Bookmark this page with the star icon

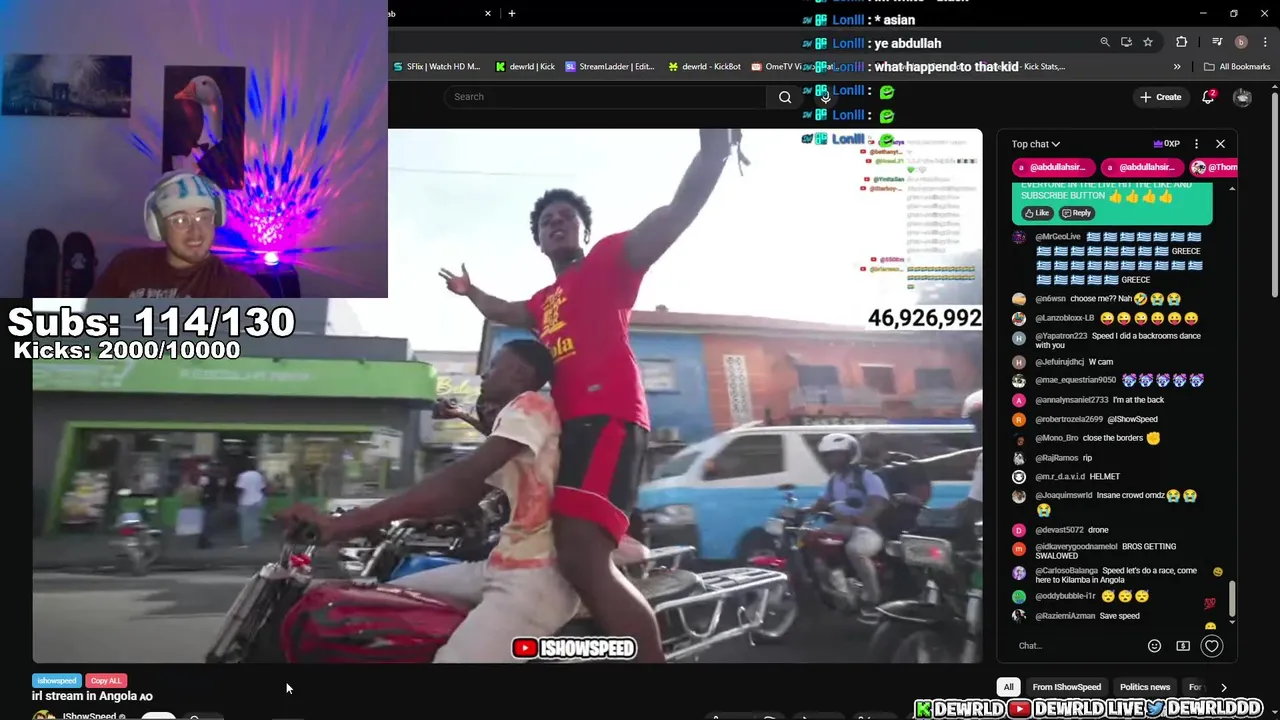point(1148,42)
